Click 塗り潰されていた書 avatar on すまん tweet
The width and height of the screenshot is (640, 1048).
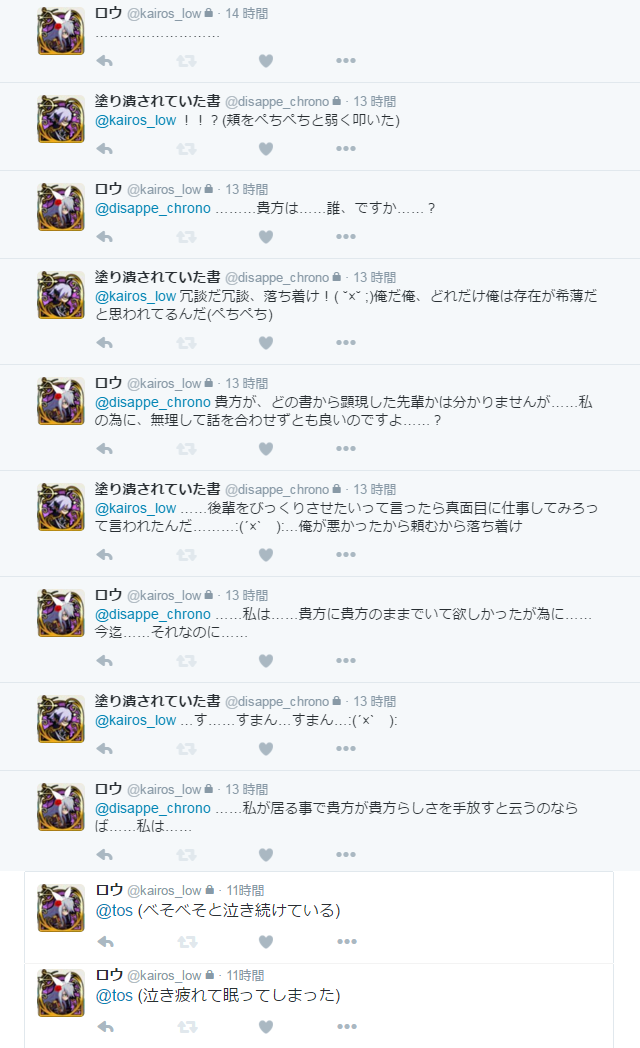point(61,719)
